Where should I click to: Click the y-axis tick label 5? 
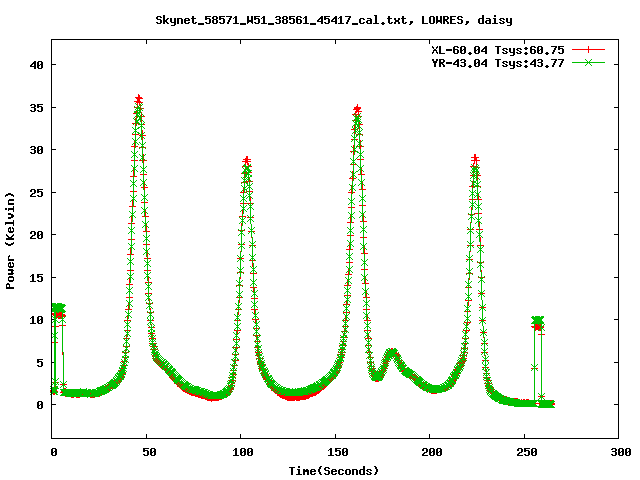[x=40, y=362]
